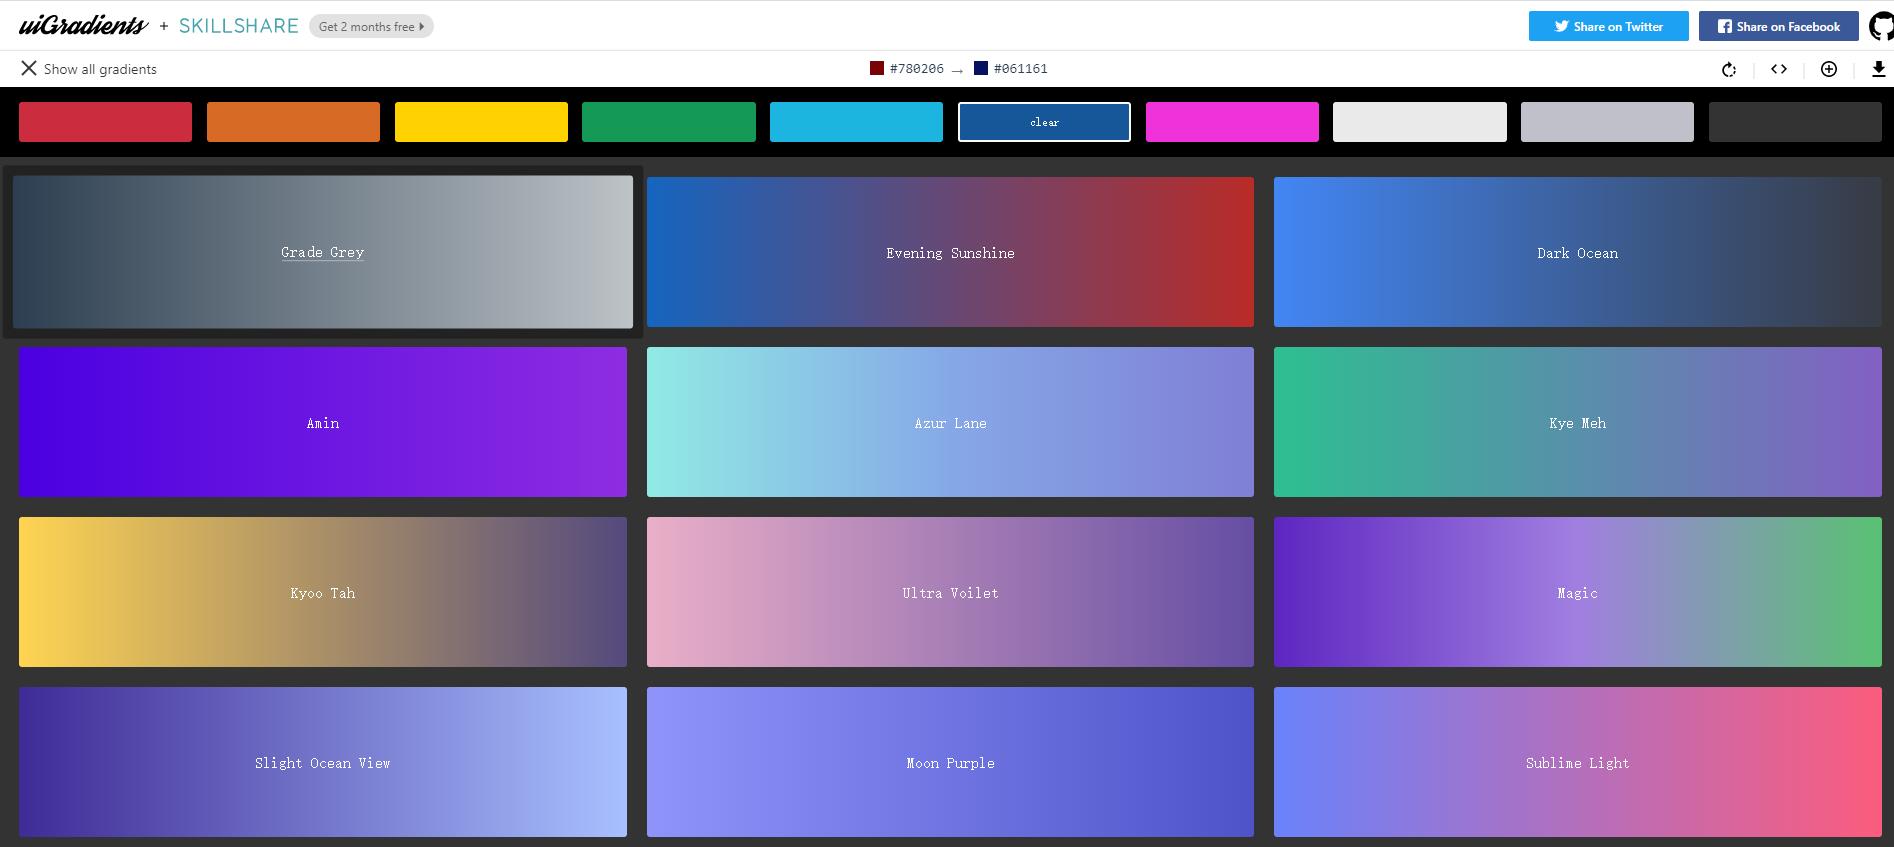
Task: Open the Skillshare link
Action: pyautogui.click(x=238, y=26)
